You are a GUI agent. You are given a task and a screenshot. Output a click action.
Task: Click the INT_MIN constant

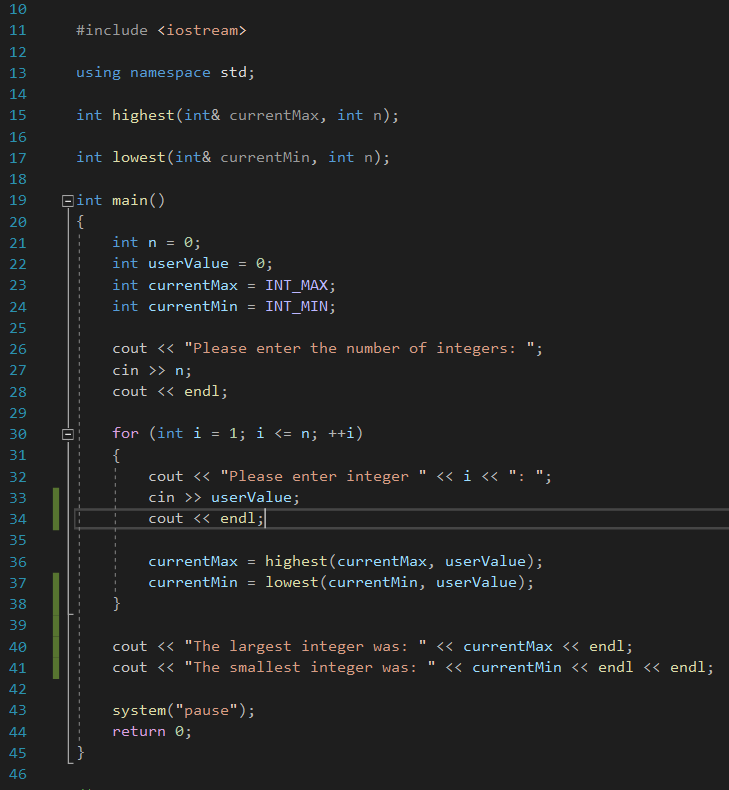296,306
